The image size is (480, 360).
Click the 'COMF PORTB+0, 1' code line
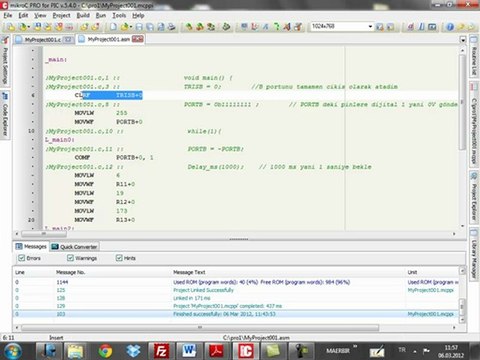(114, 157)
